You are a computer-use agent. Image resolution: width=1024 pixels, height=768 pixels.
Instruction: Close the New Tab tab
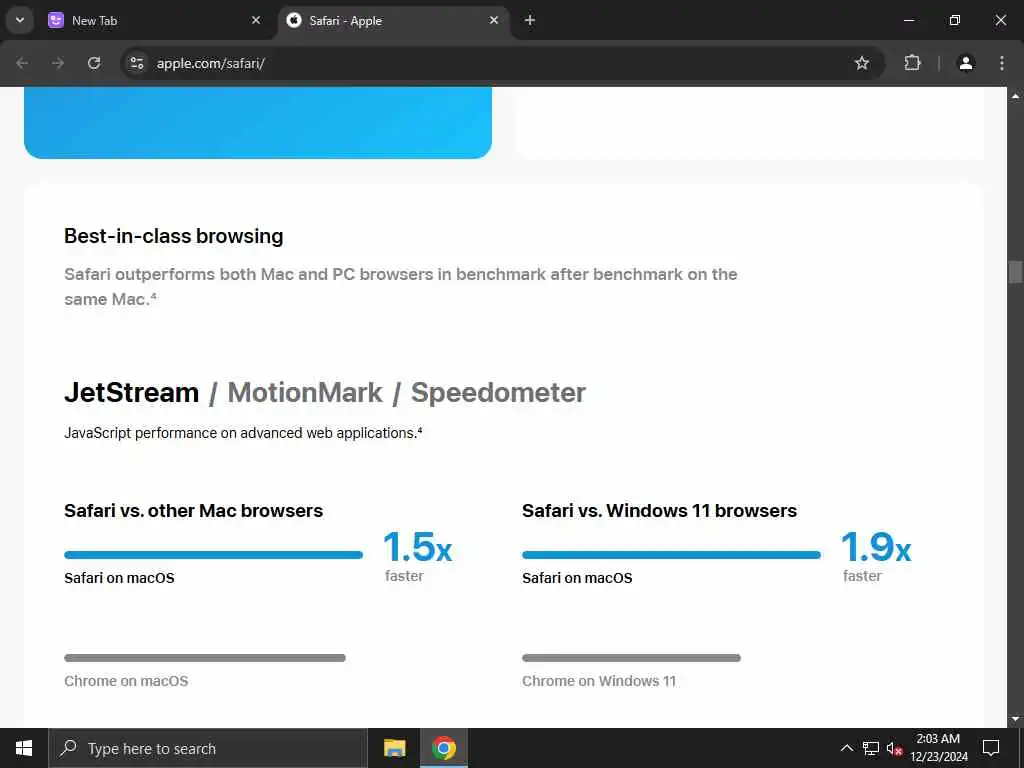(x=256, y=20)
